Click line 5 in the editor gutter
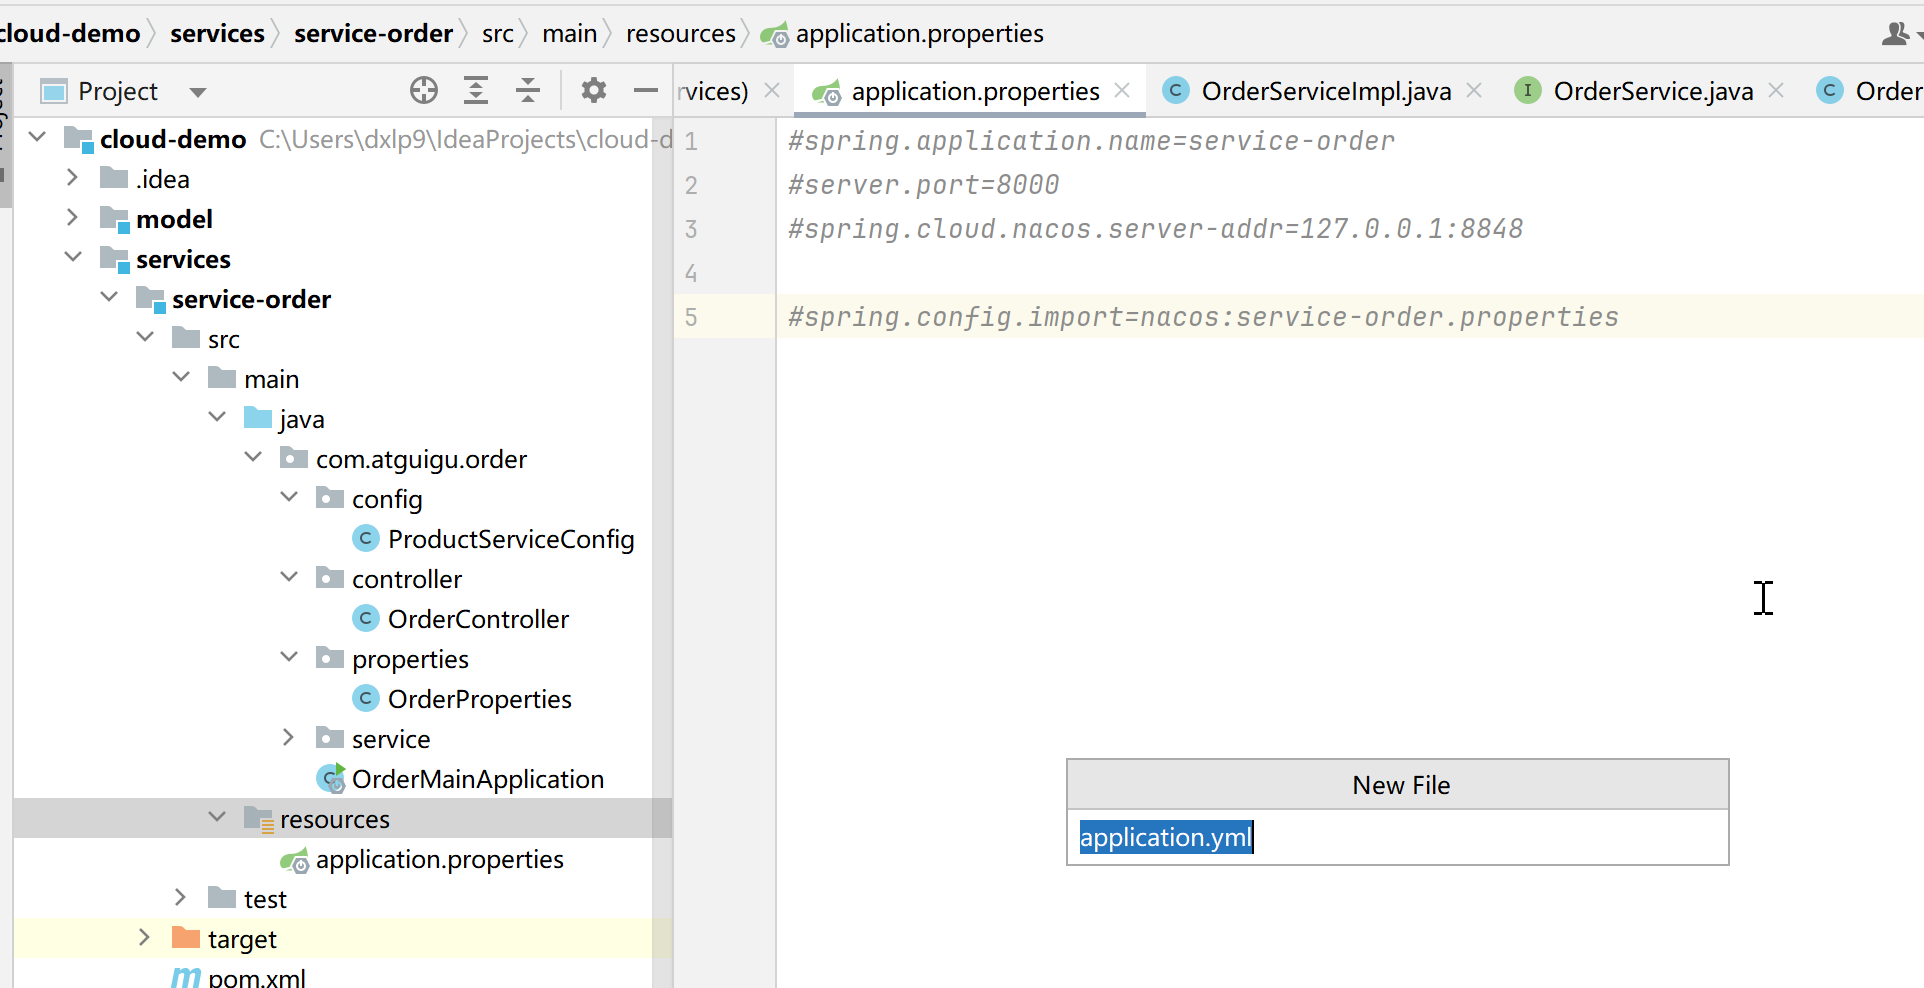The width and height of the screenshot is (1924, 988). [x=691, y=317]
